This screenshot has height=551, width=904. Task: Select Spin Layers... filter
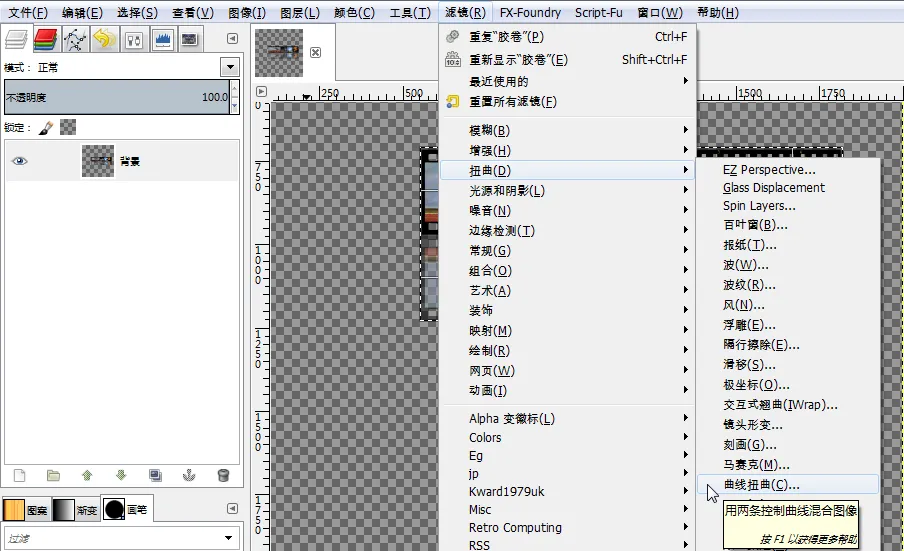point(788,206)
